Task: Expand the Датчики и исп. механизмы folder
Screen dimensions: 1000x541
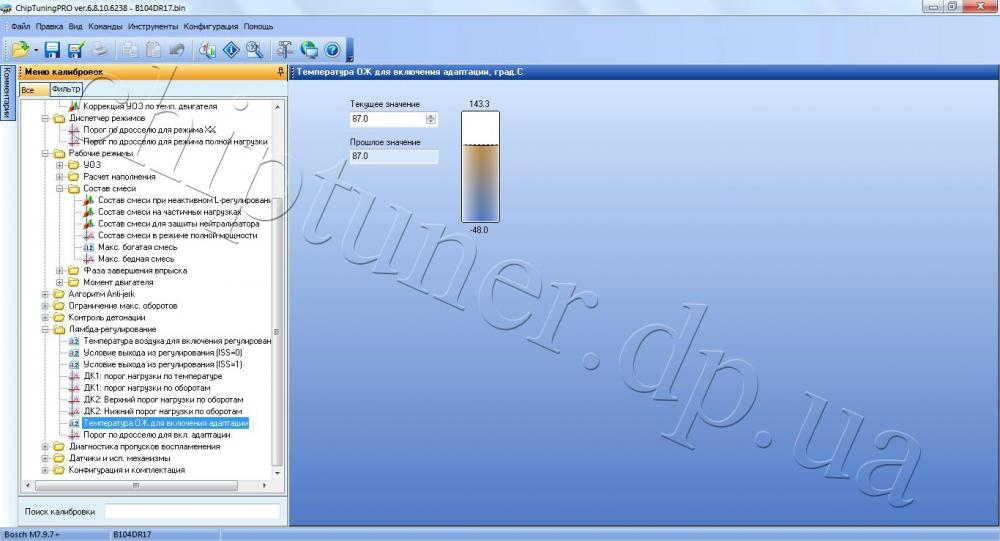Action: [45, 458]
